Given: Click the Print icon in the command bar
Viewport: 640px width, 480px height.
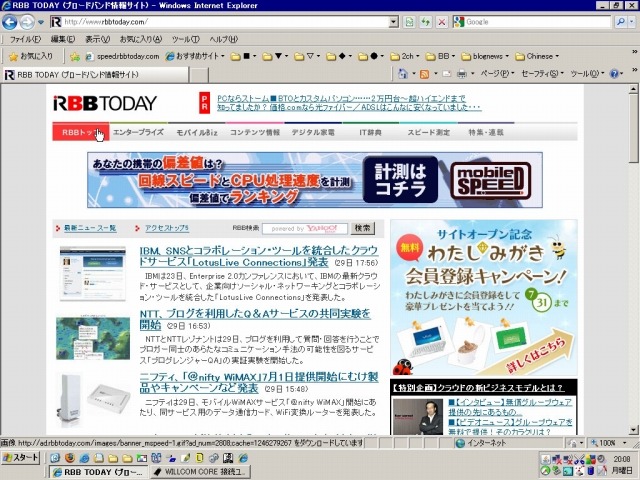Looking at the screenshot, I should point(462,74).
